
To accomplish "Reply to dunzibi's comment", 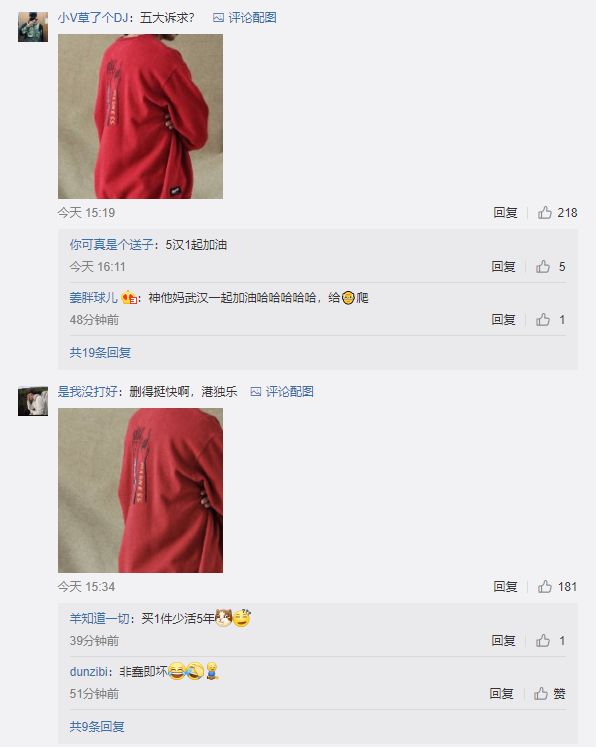I will 502,693.
